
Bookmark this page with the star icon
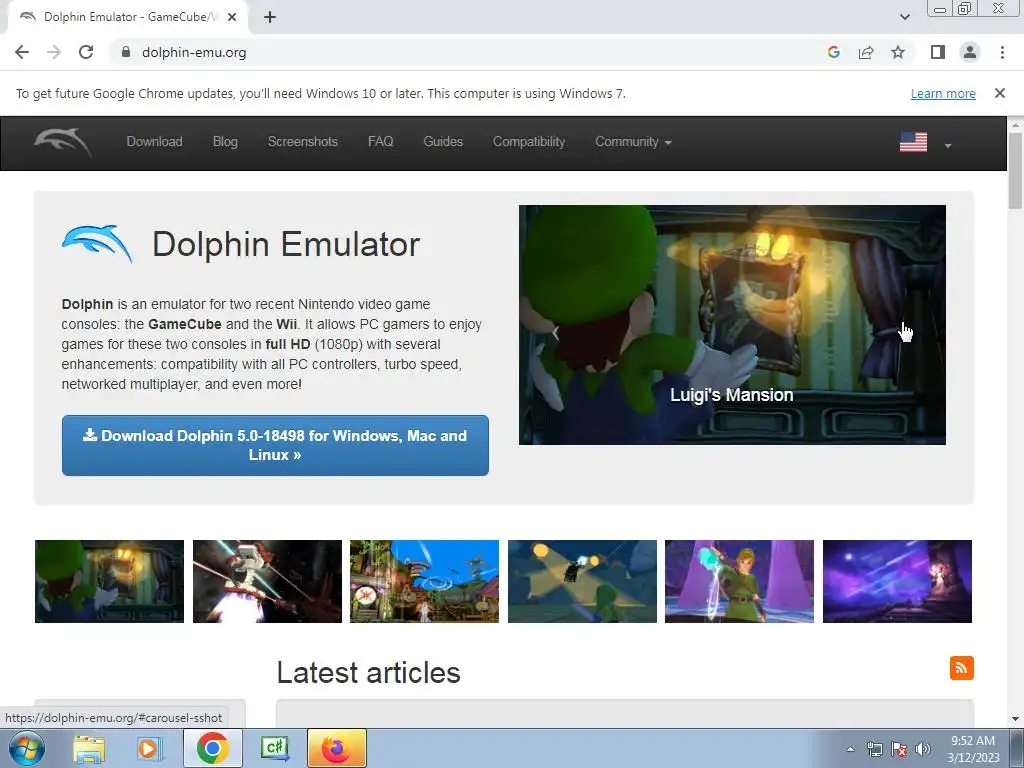tap(898, 52)
